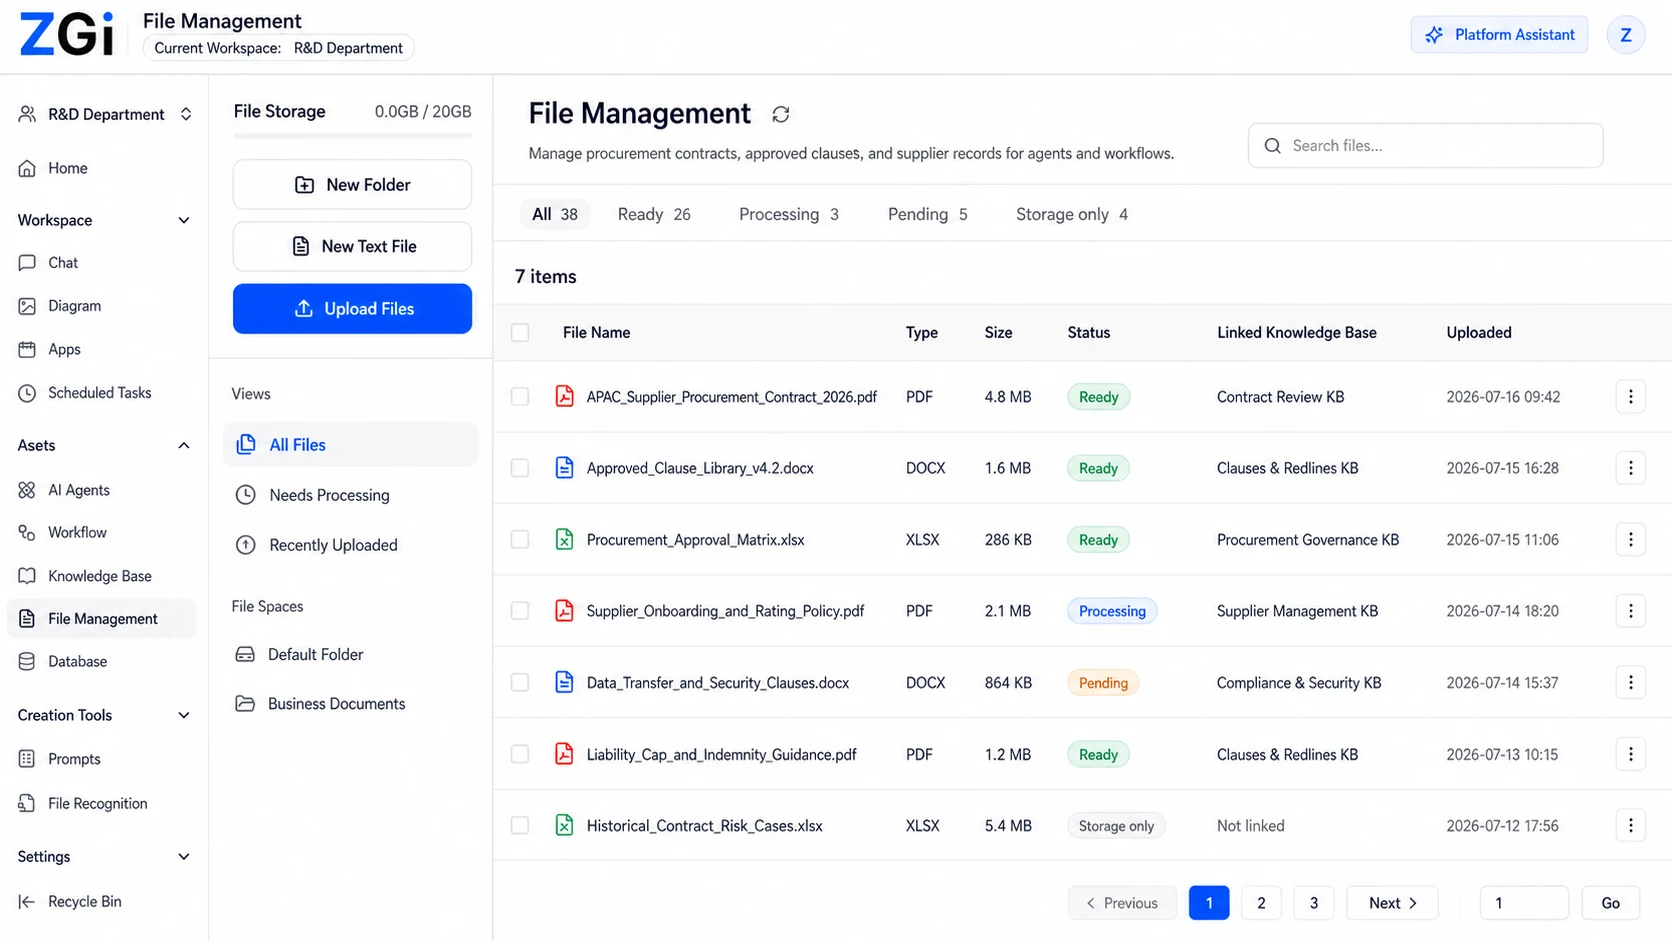Click the Upload Files button

pyautogui.click(x=352, y=309)
